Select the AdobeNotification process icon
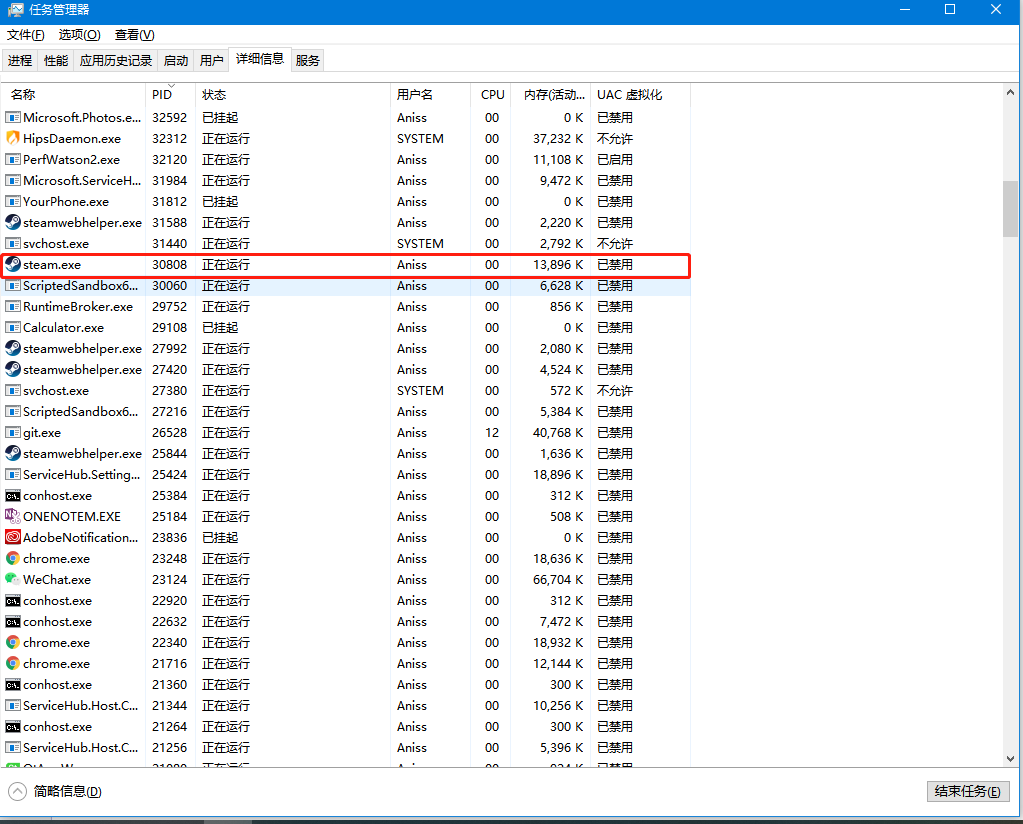 [x=12, y=537]
